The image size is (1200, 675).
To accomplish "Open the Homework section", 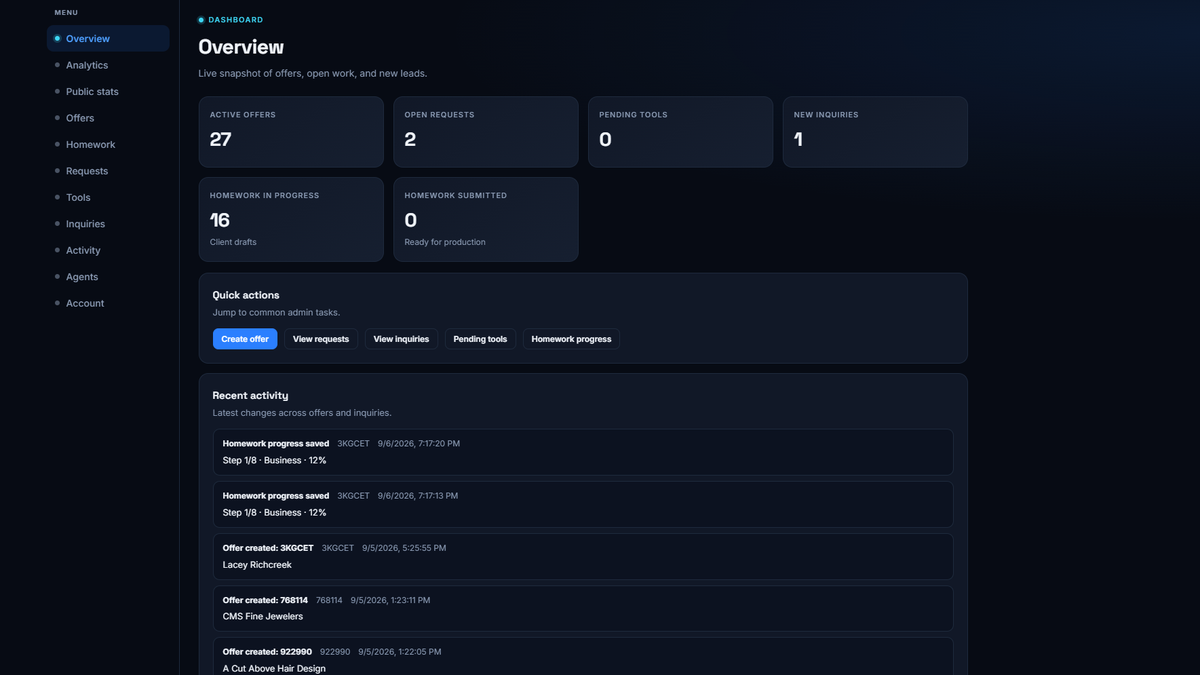I will click(108, 144).
